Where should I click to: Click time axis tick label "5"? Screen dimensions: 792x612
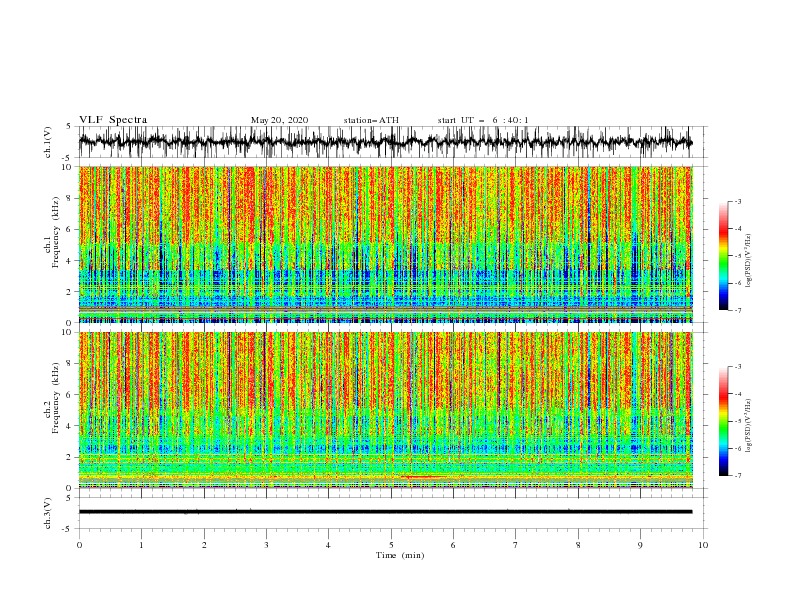pos(391,545)
